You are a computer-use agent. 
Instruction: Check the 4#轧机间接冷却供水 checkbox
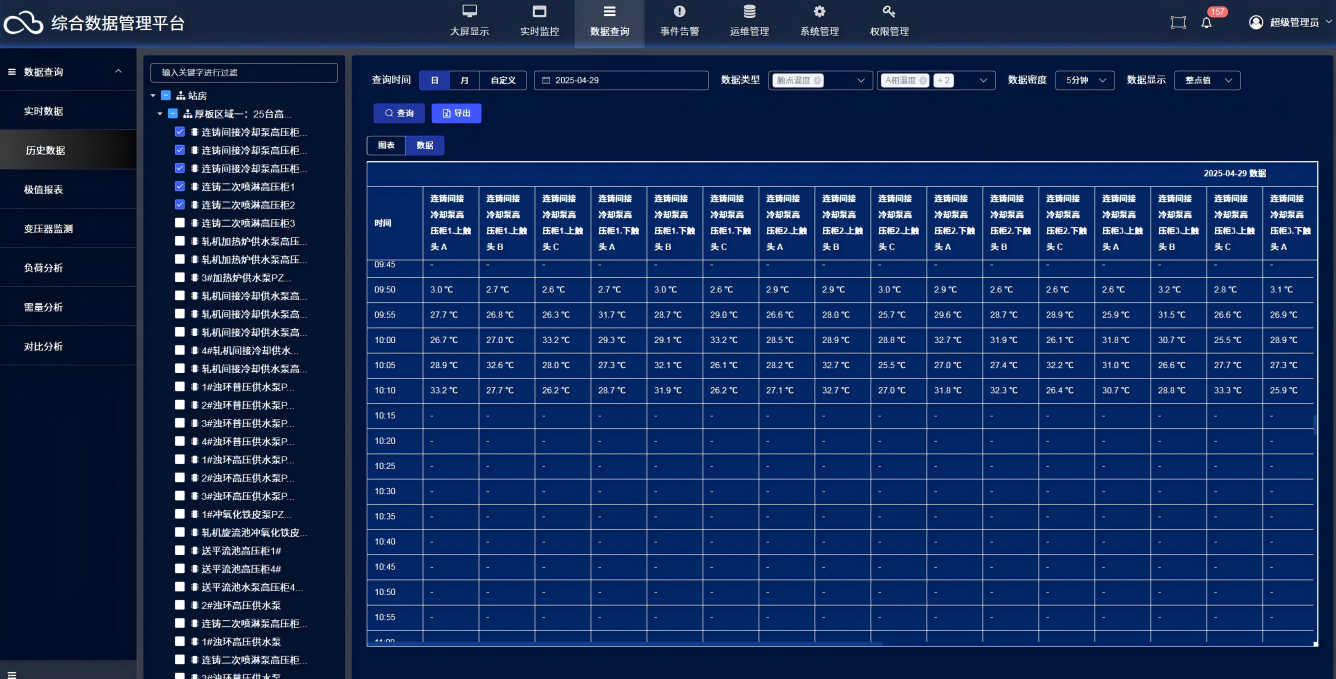[180, 350]
